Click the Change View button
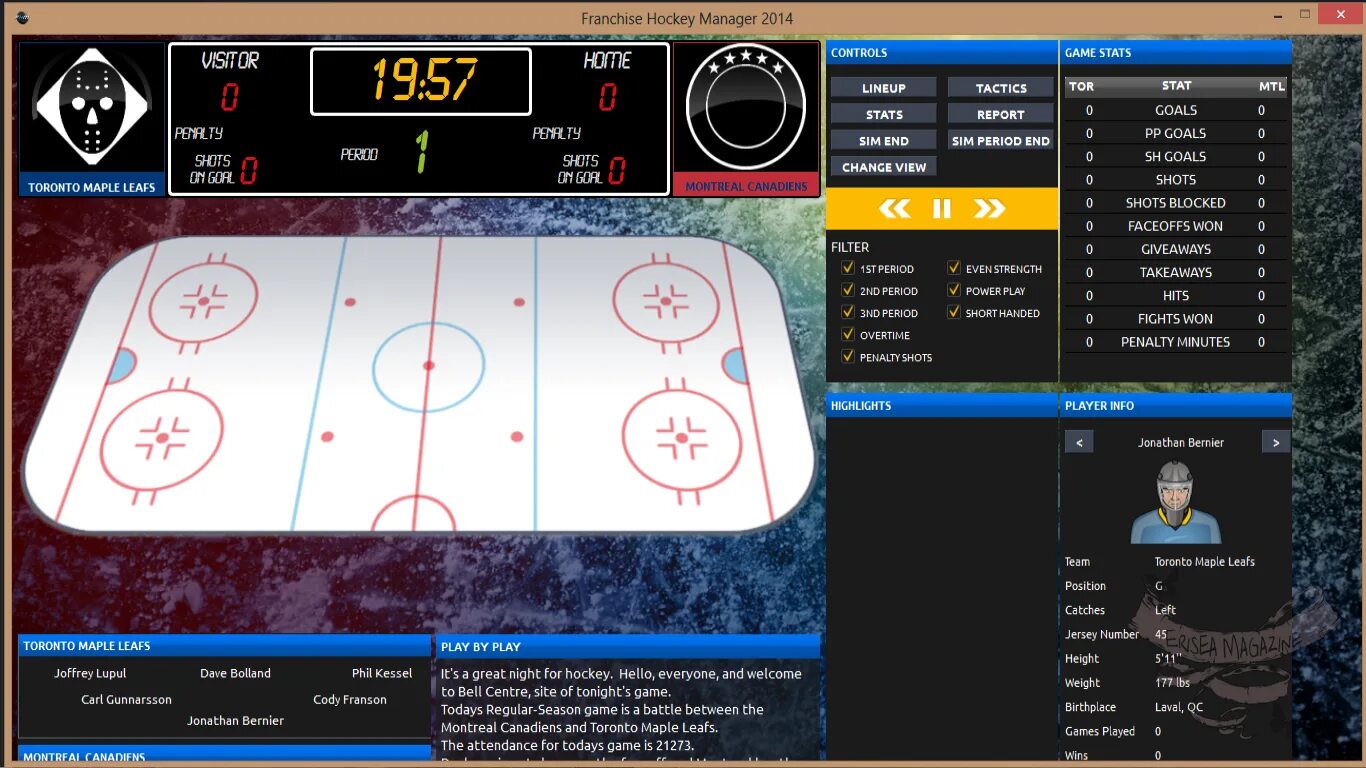 (x=883, y=167)
